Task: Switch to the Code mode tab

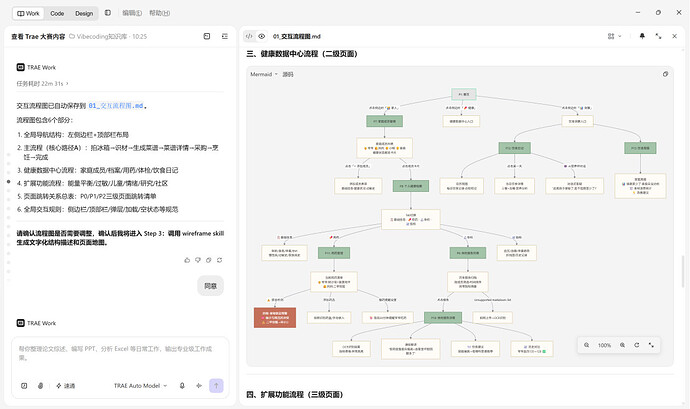Action: [x=57, y=13]
